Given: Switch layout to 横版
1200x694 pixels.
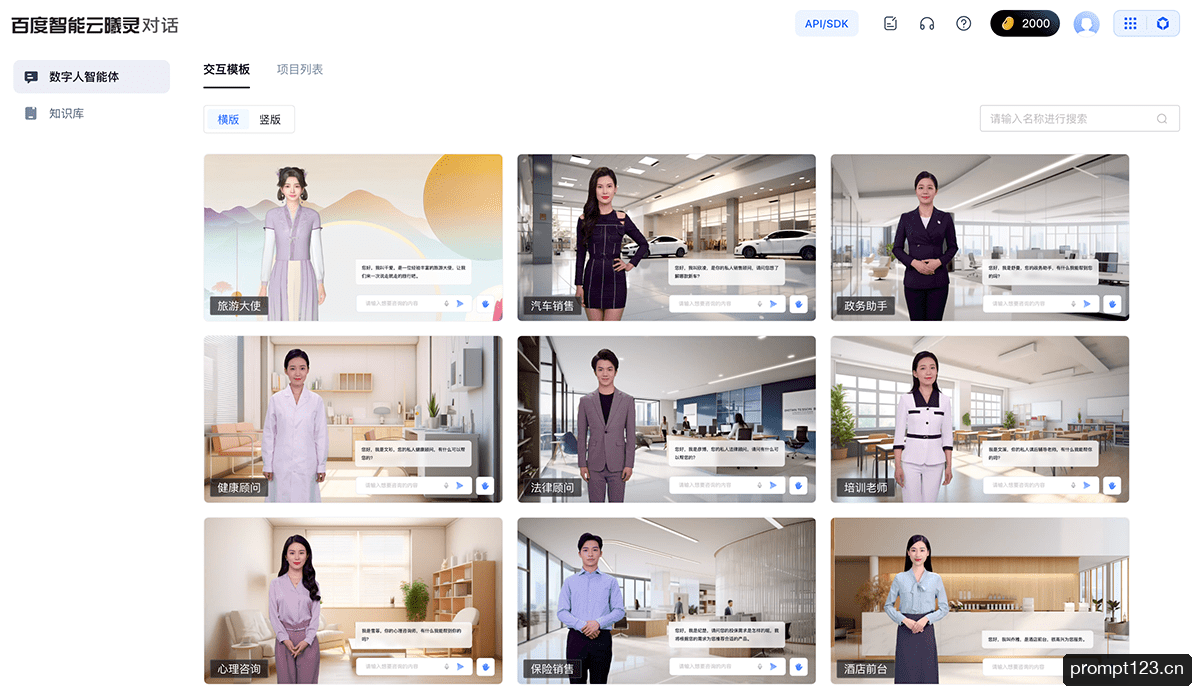Looking at the screenshot, I should pyautogui.click(x=228, y=119).
